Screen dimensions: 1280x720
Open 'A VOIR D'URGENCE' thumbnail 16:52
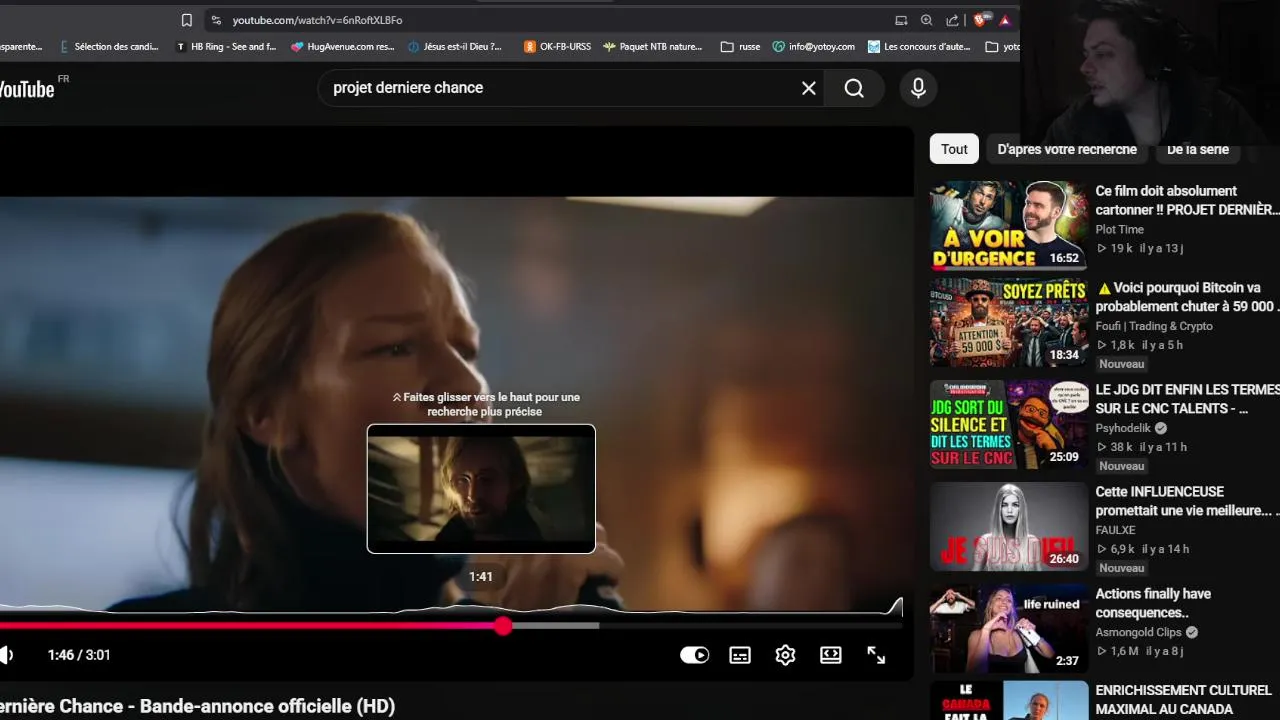pyautogui.click(x=1008, y=226)
